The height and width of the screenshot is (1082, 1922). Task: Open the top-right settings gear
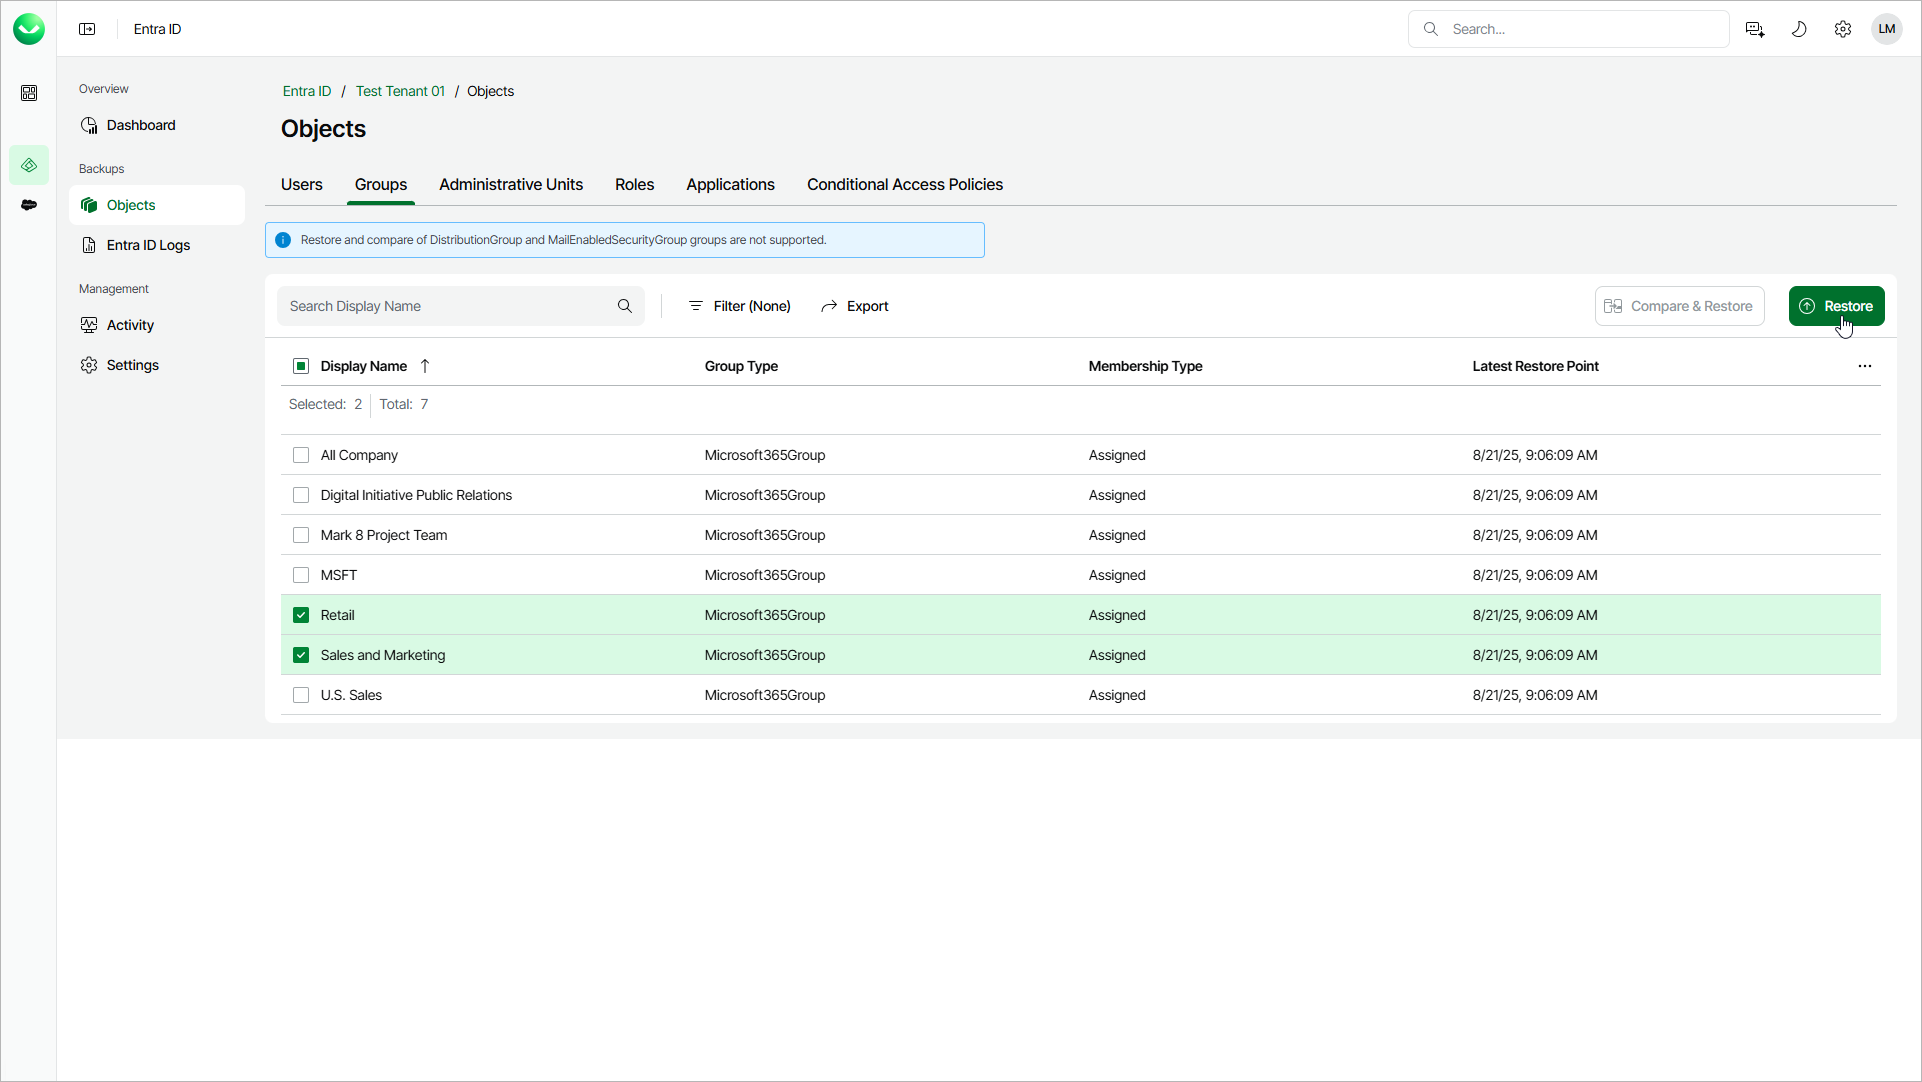(1843, 29)
